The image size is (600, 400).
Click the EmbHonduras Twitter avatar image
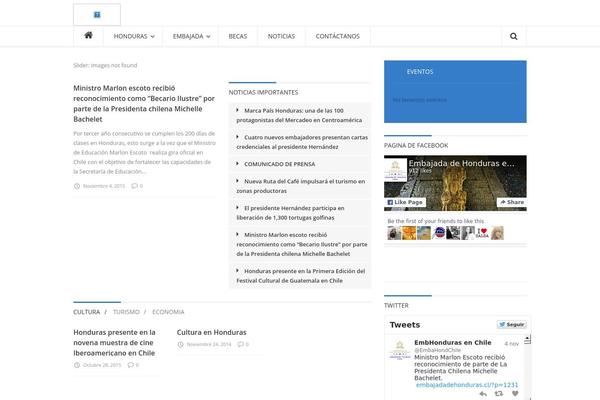coord(399,350)
